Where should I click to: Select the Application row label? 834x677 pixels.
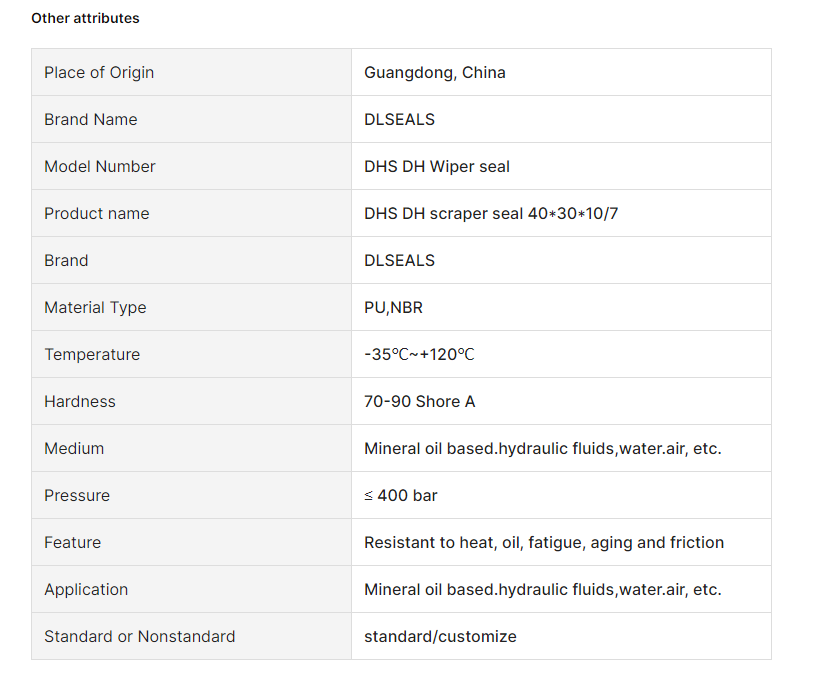pyautogui.click(x=86, y=589)
